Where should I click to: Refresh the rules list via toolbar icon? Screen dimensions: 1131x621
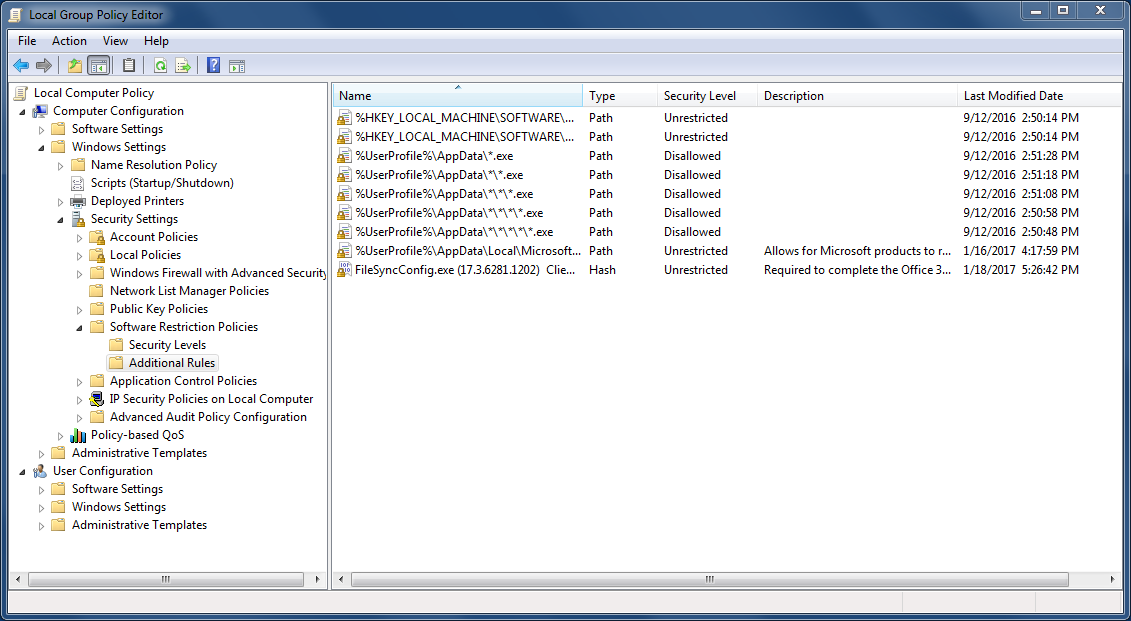point(160,65)
